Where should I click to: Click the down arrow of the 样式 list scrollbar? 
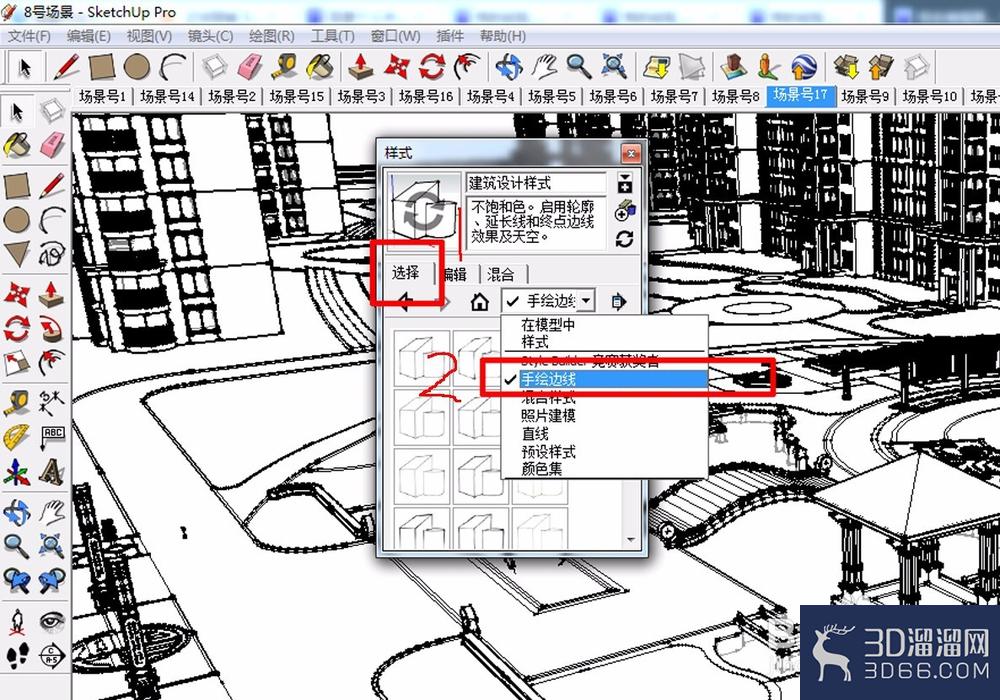(x=630, y=540)
